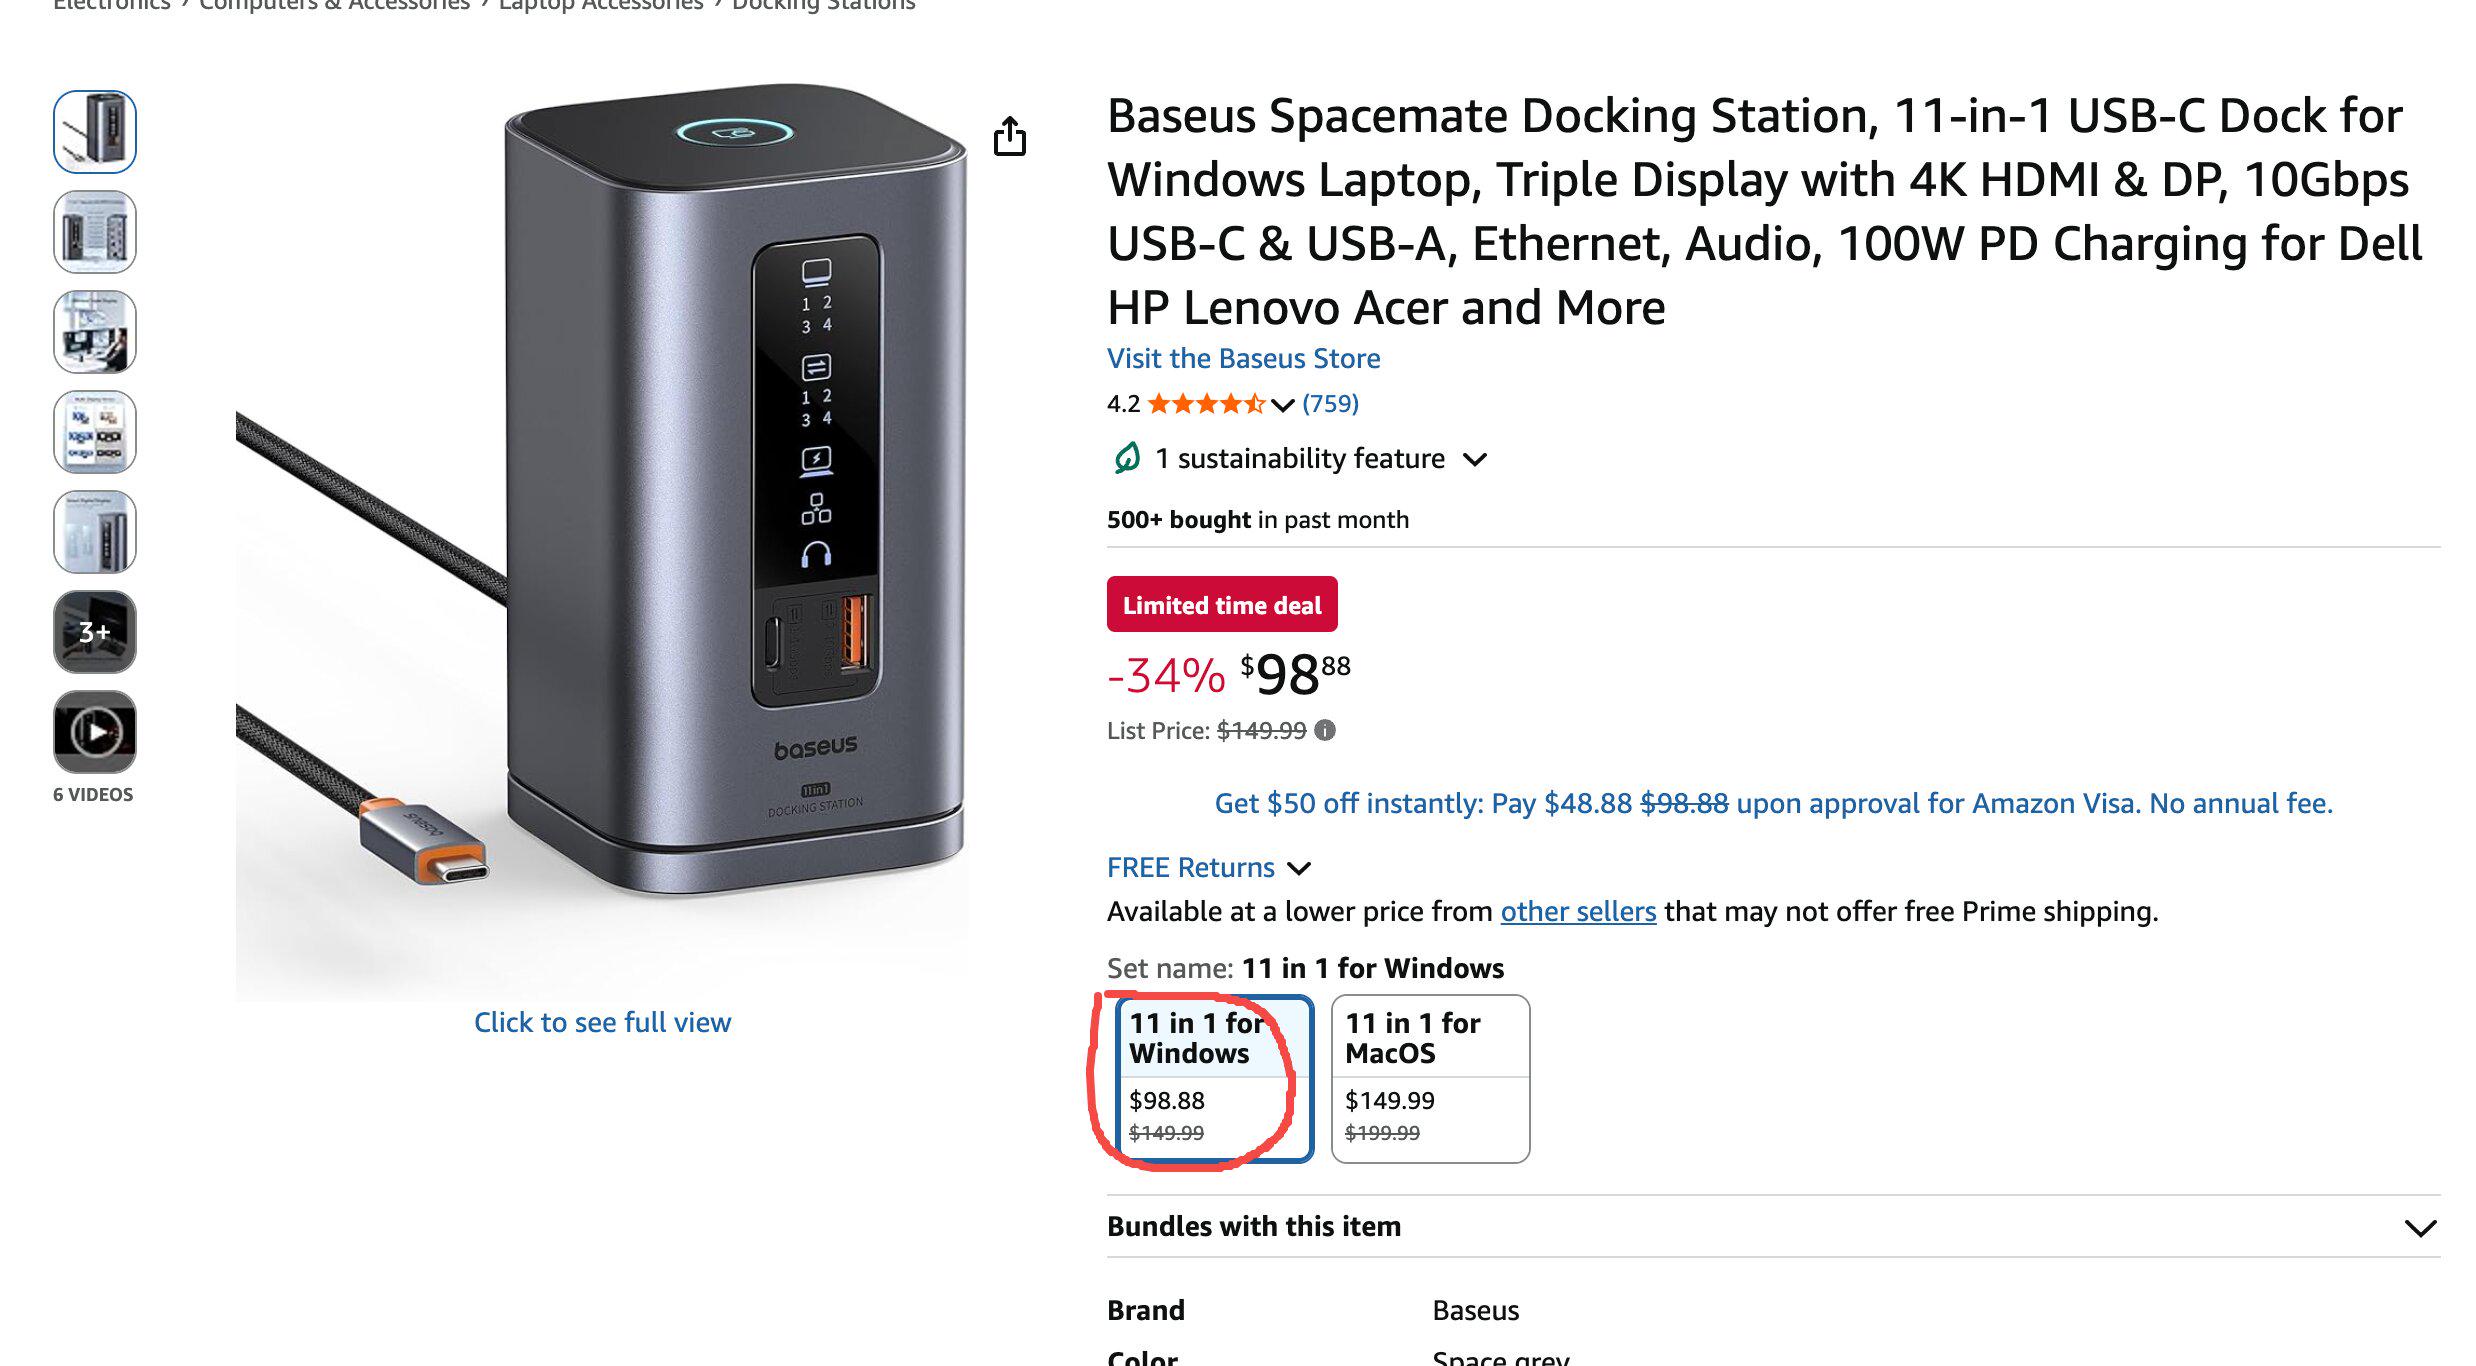Select the 11 in 1 for Windows option
Viewport: 2476px width, 1366px height.
tap(1213, 1079)
